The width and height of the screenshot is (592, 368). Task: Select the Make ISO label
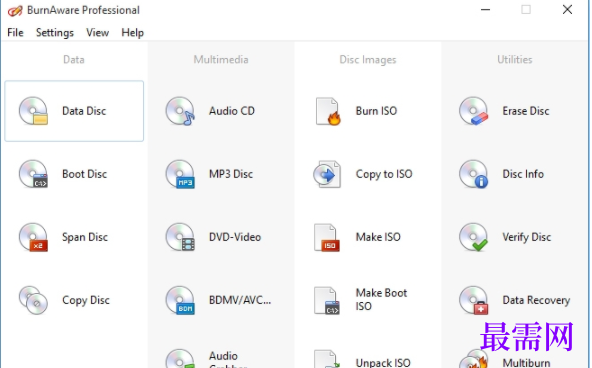378,237
